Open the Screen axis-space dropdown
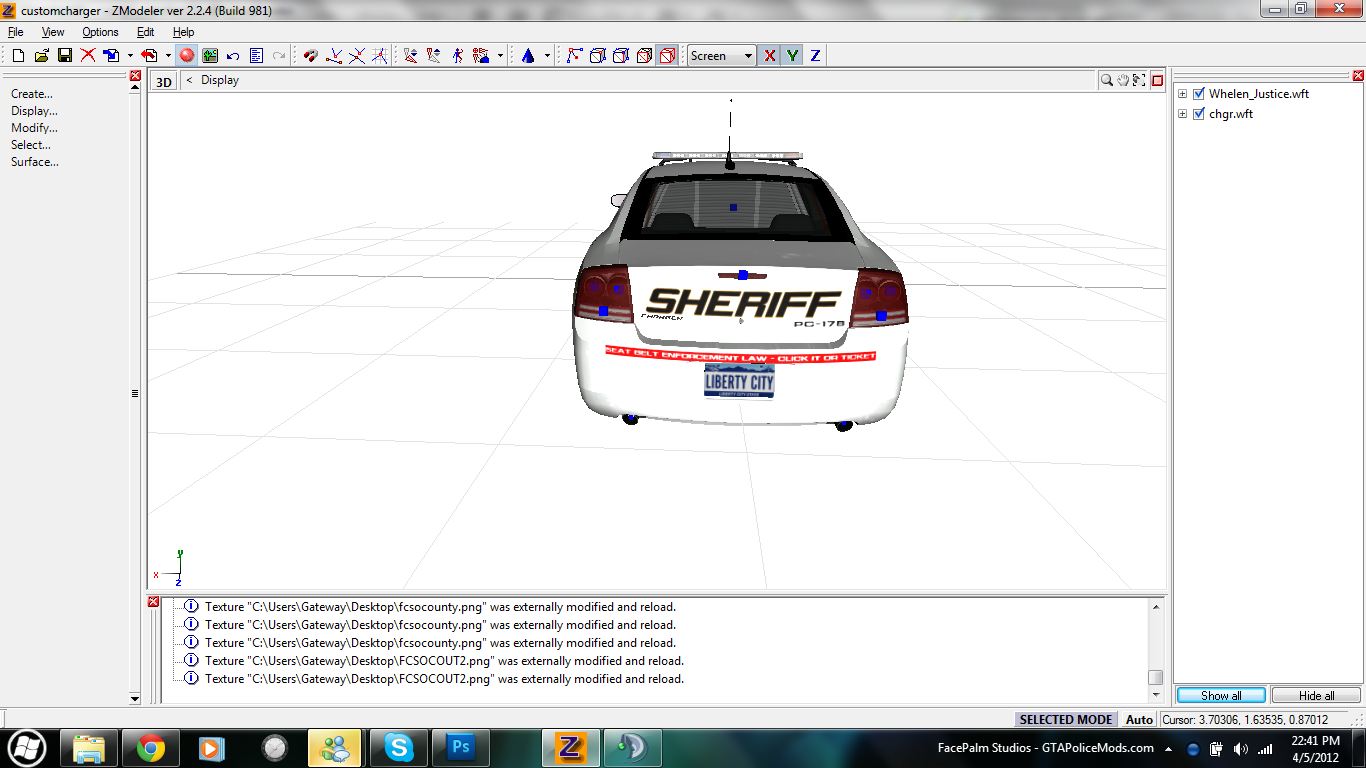This screenshot has width=1366, height=768. pyautogui.click(x=721, y=56)
